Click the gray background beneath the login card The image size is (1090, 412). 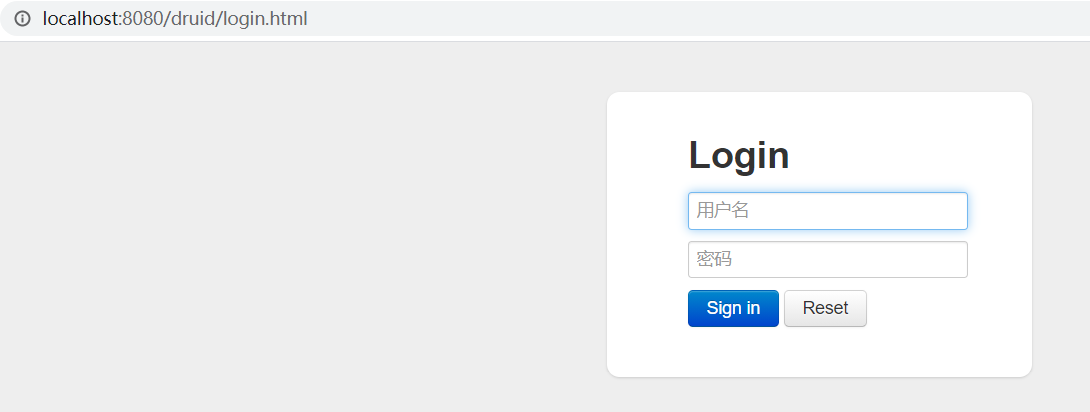(x=819, y=395)
